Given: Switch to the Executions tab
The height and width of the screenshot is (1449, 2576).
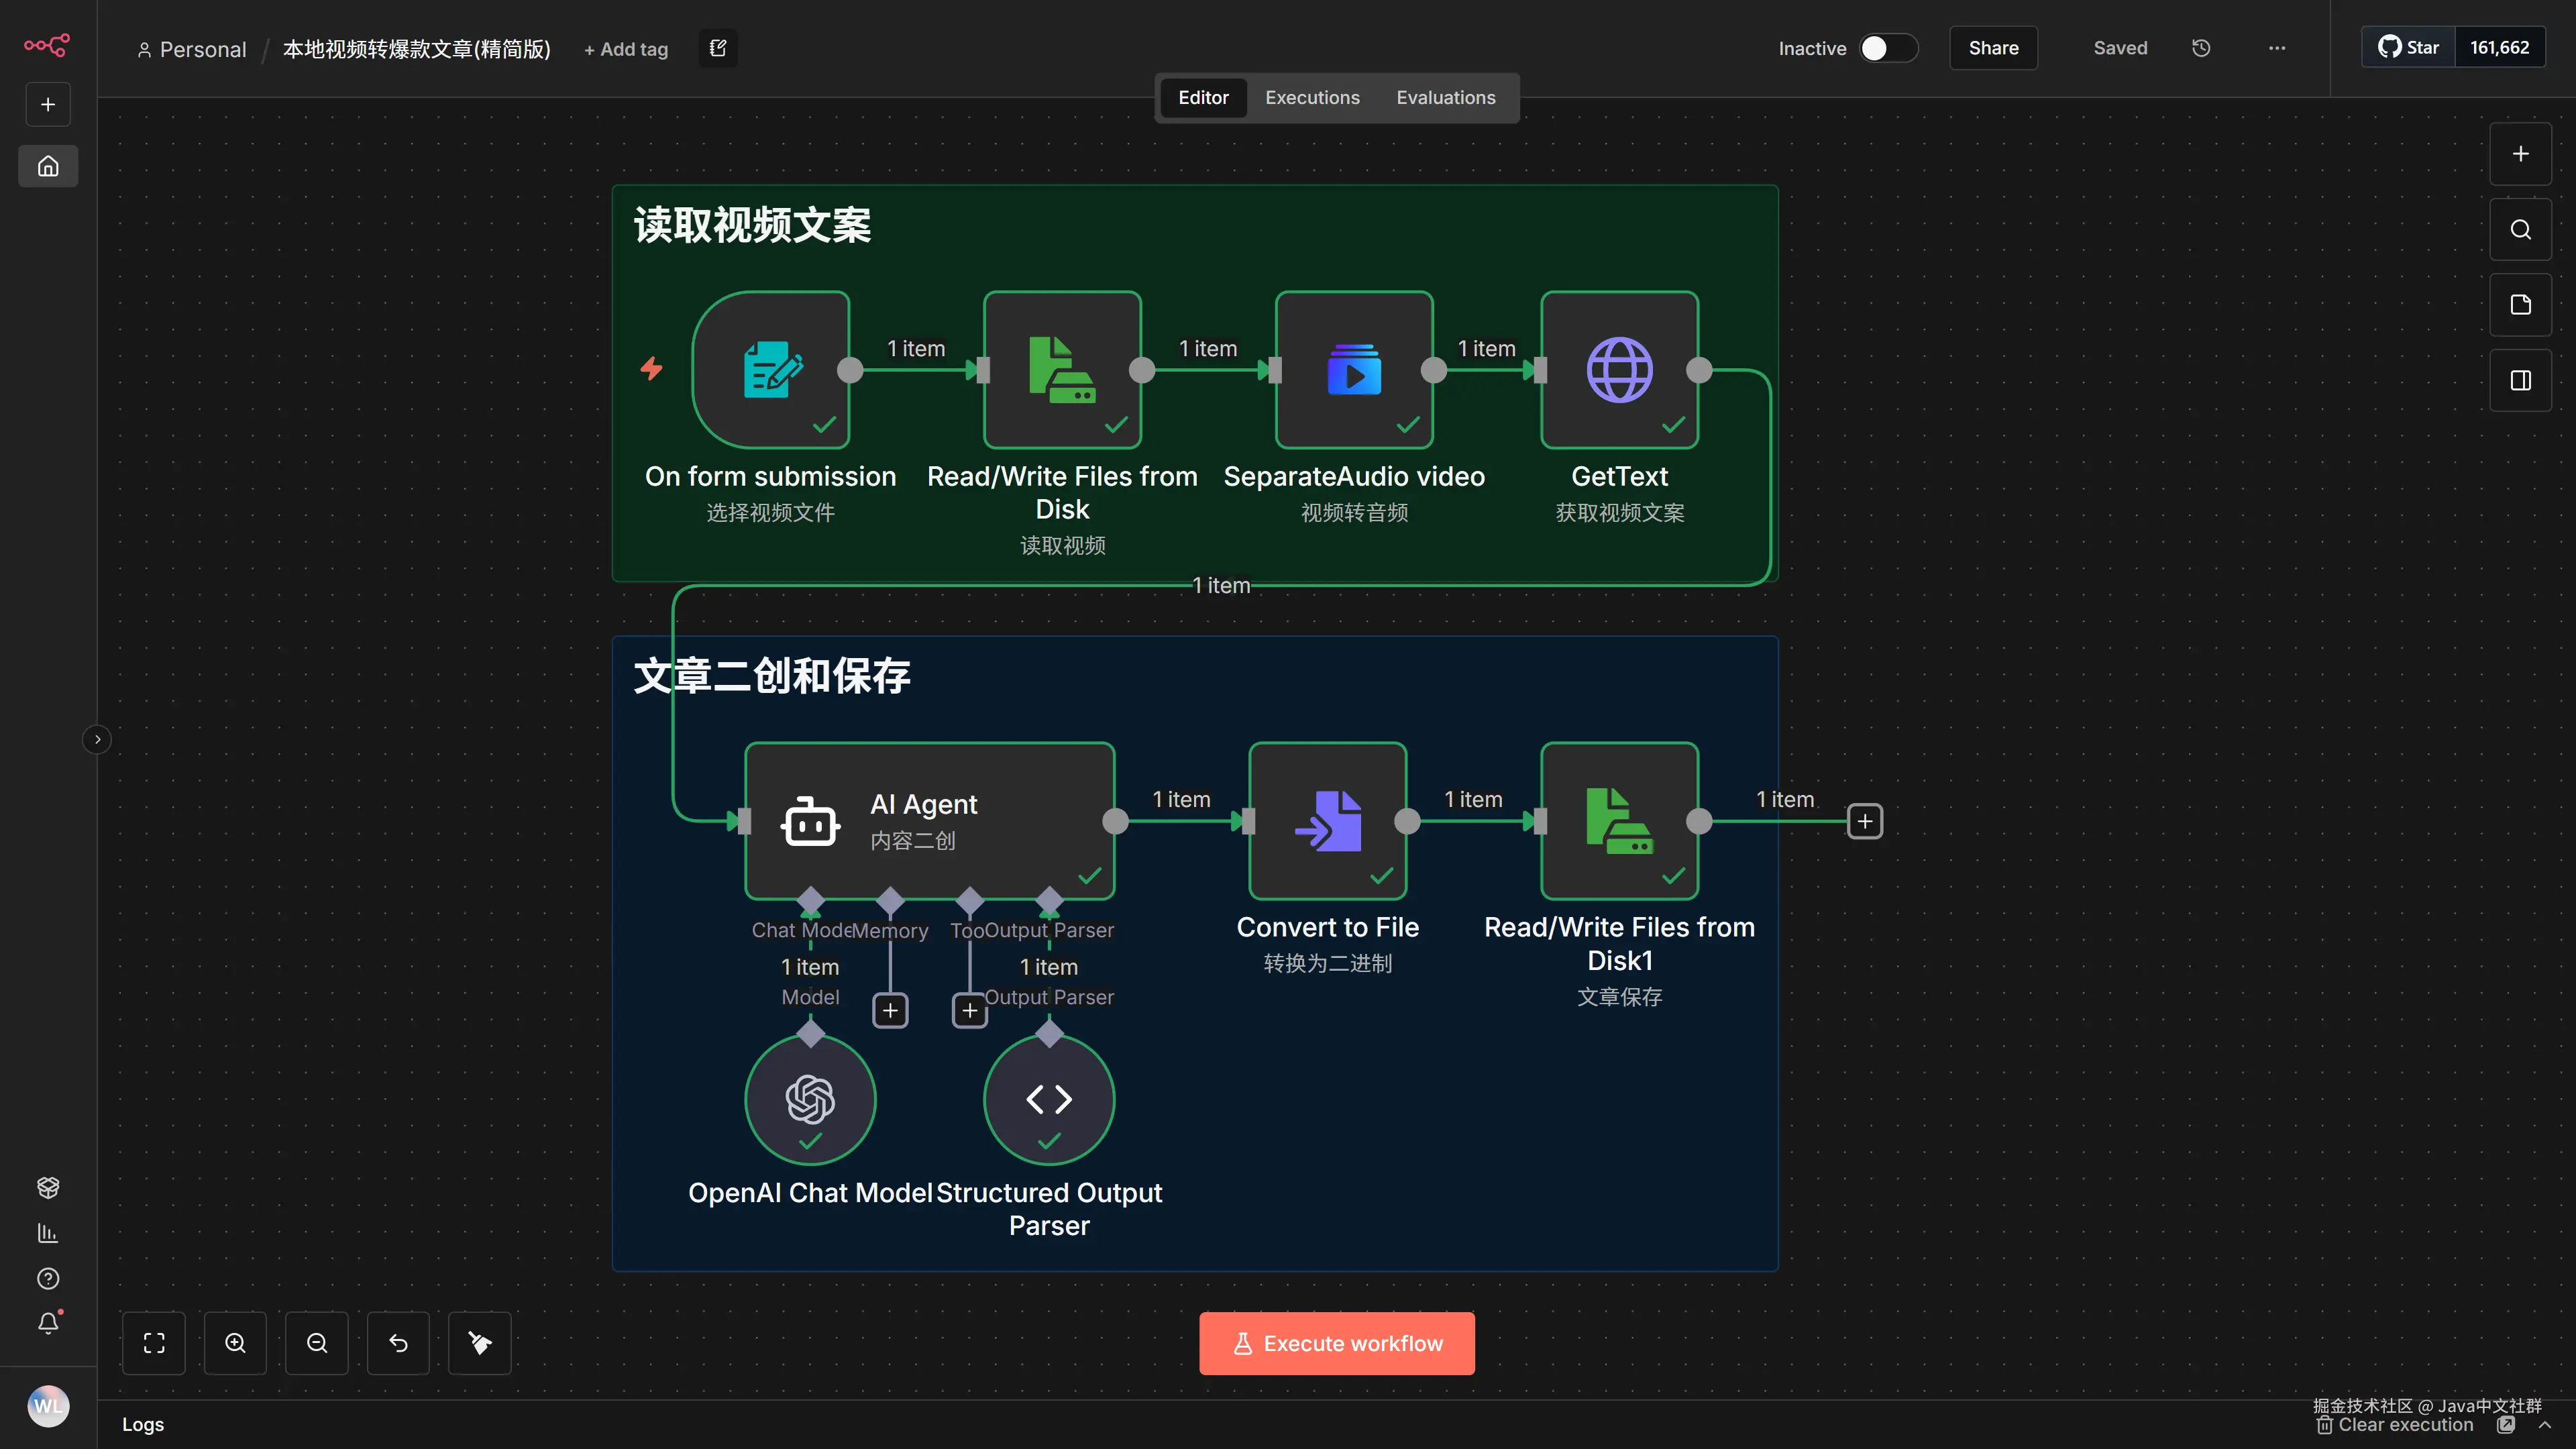Looking at the screenshot, I should [x=1312, y=98].
